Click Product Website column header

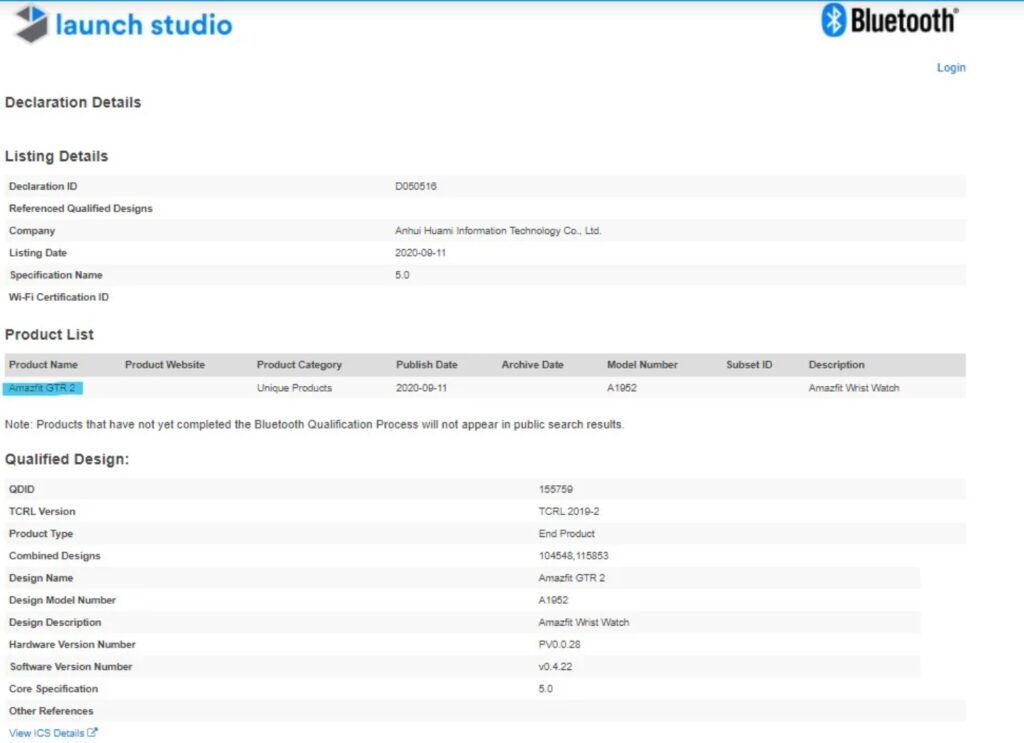(165, 364)
